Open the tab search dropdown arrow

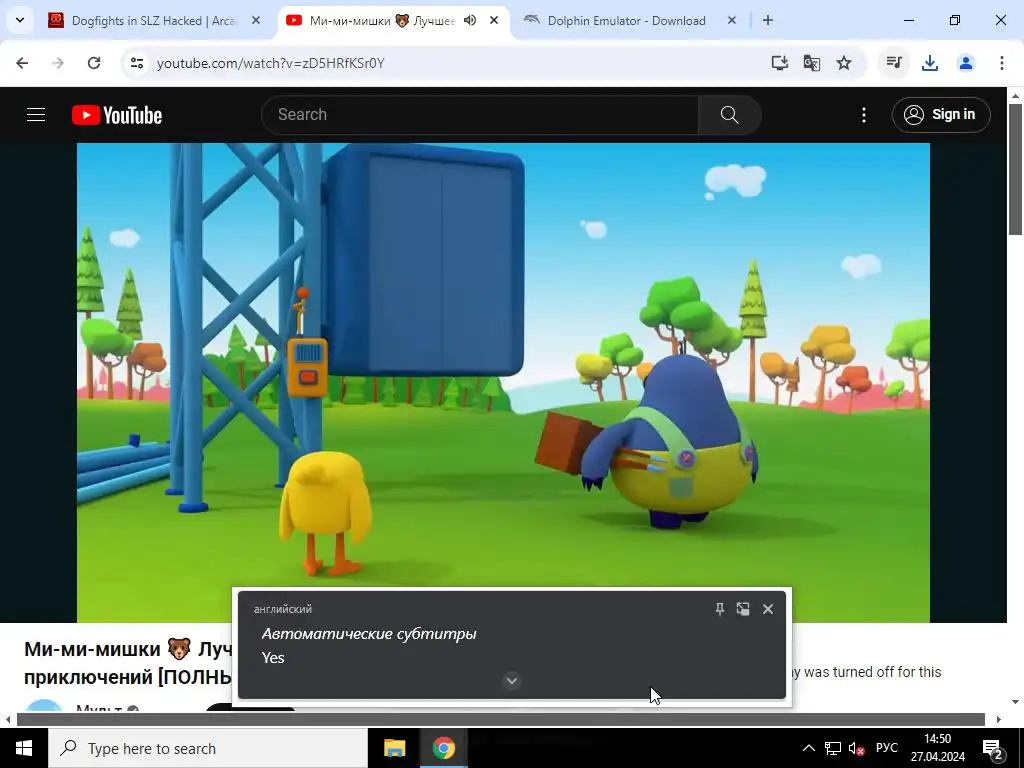point(20,20)
